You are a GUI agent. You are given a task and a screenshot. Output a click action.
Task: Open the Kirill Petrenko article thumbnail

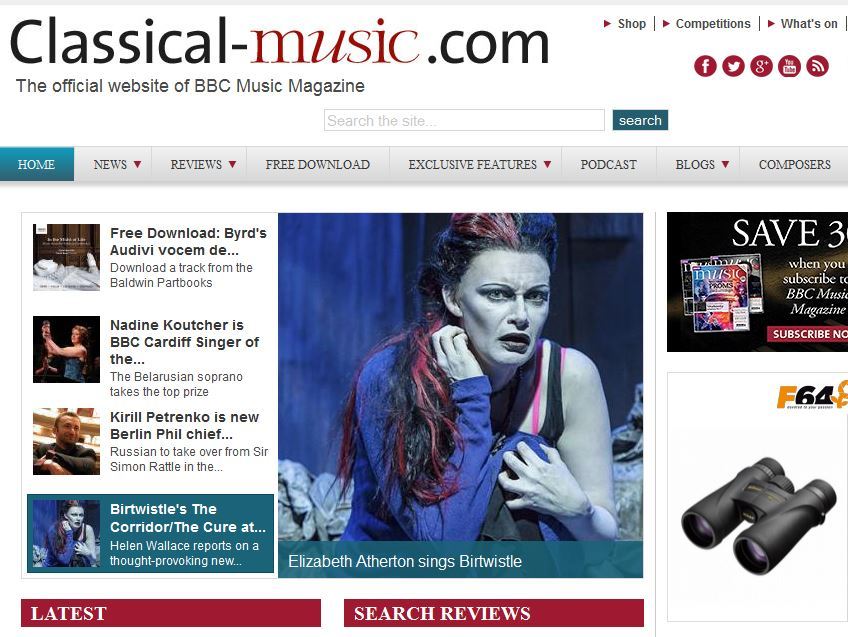pos(67,441)
